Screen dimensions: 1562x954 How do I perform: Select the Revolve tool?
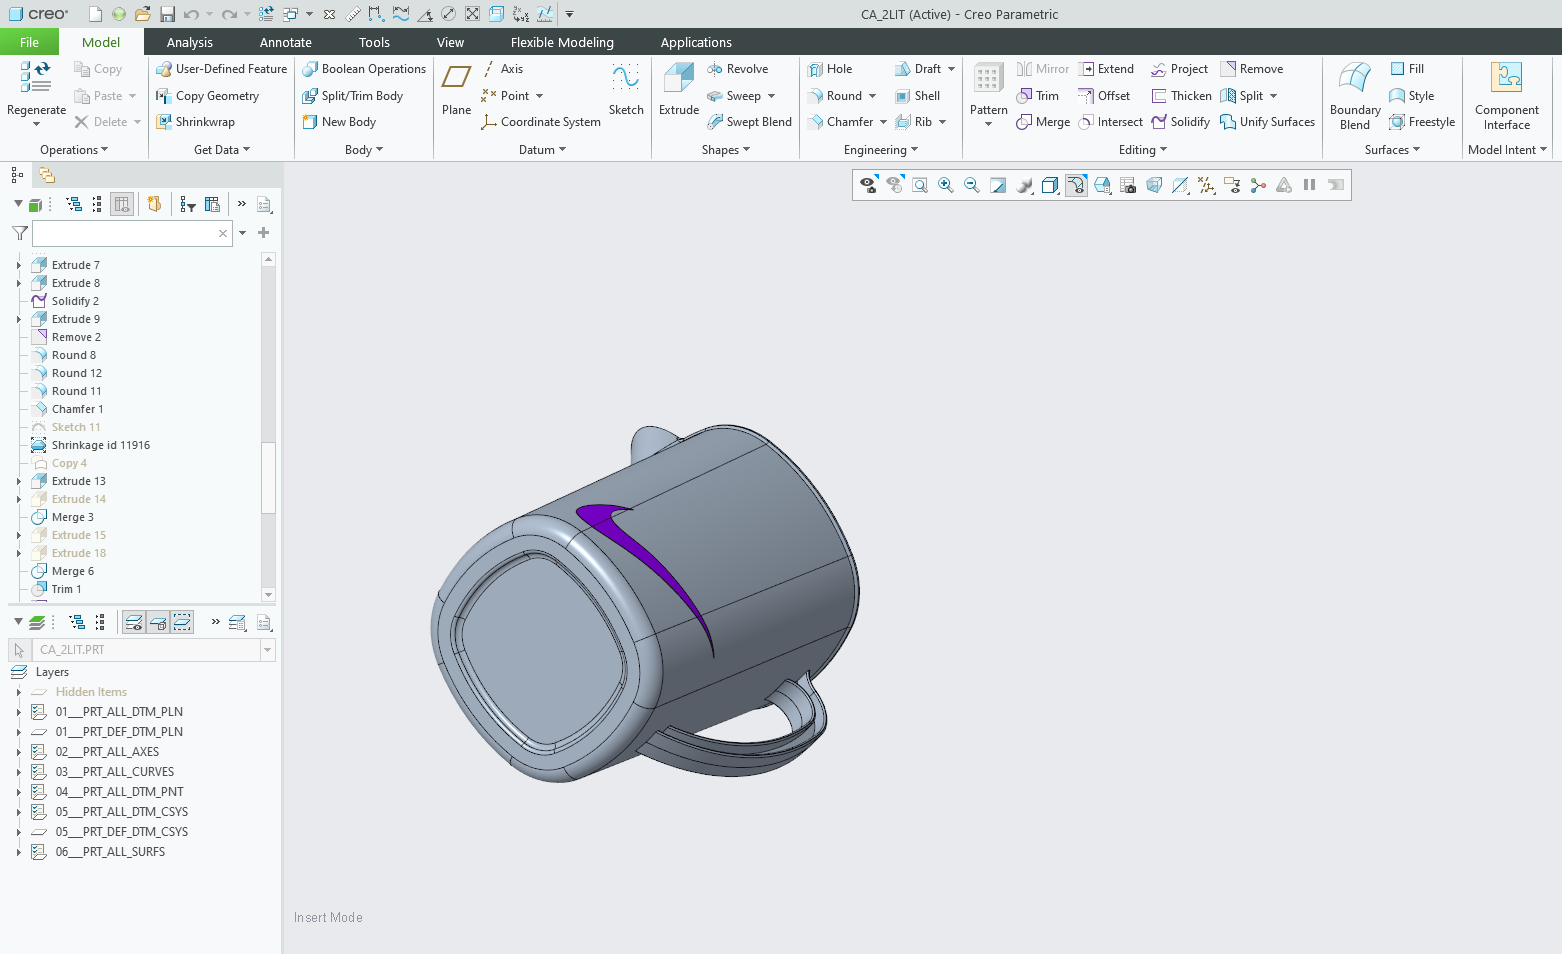click(x=738, y=69)
